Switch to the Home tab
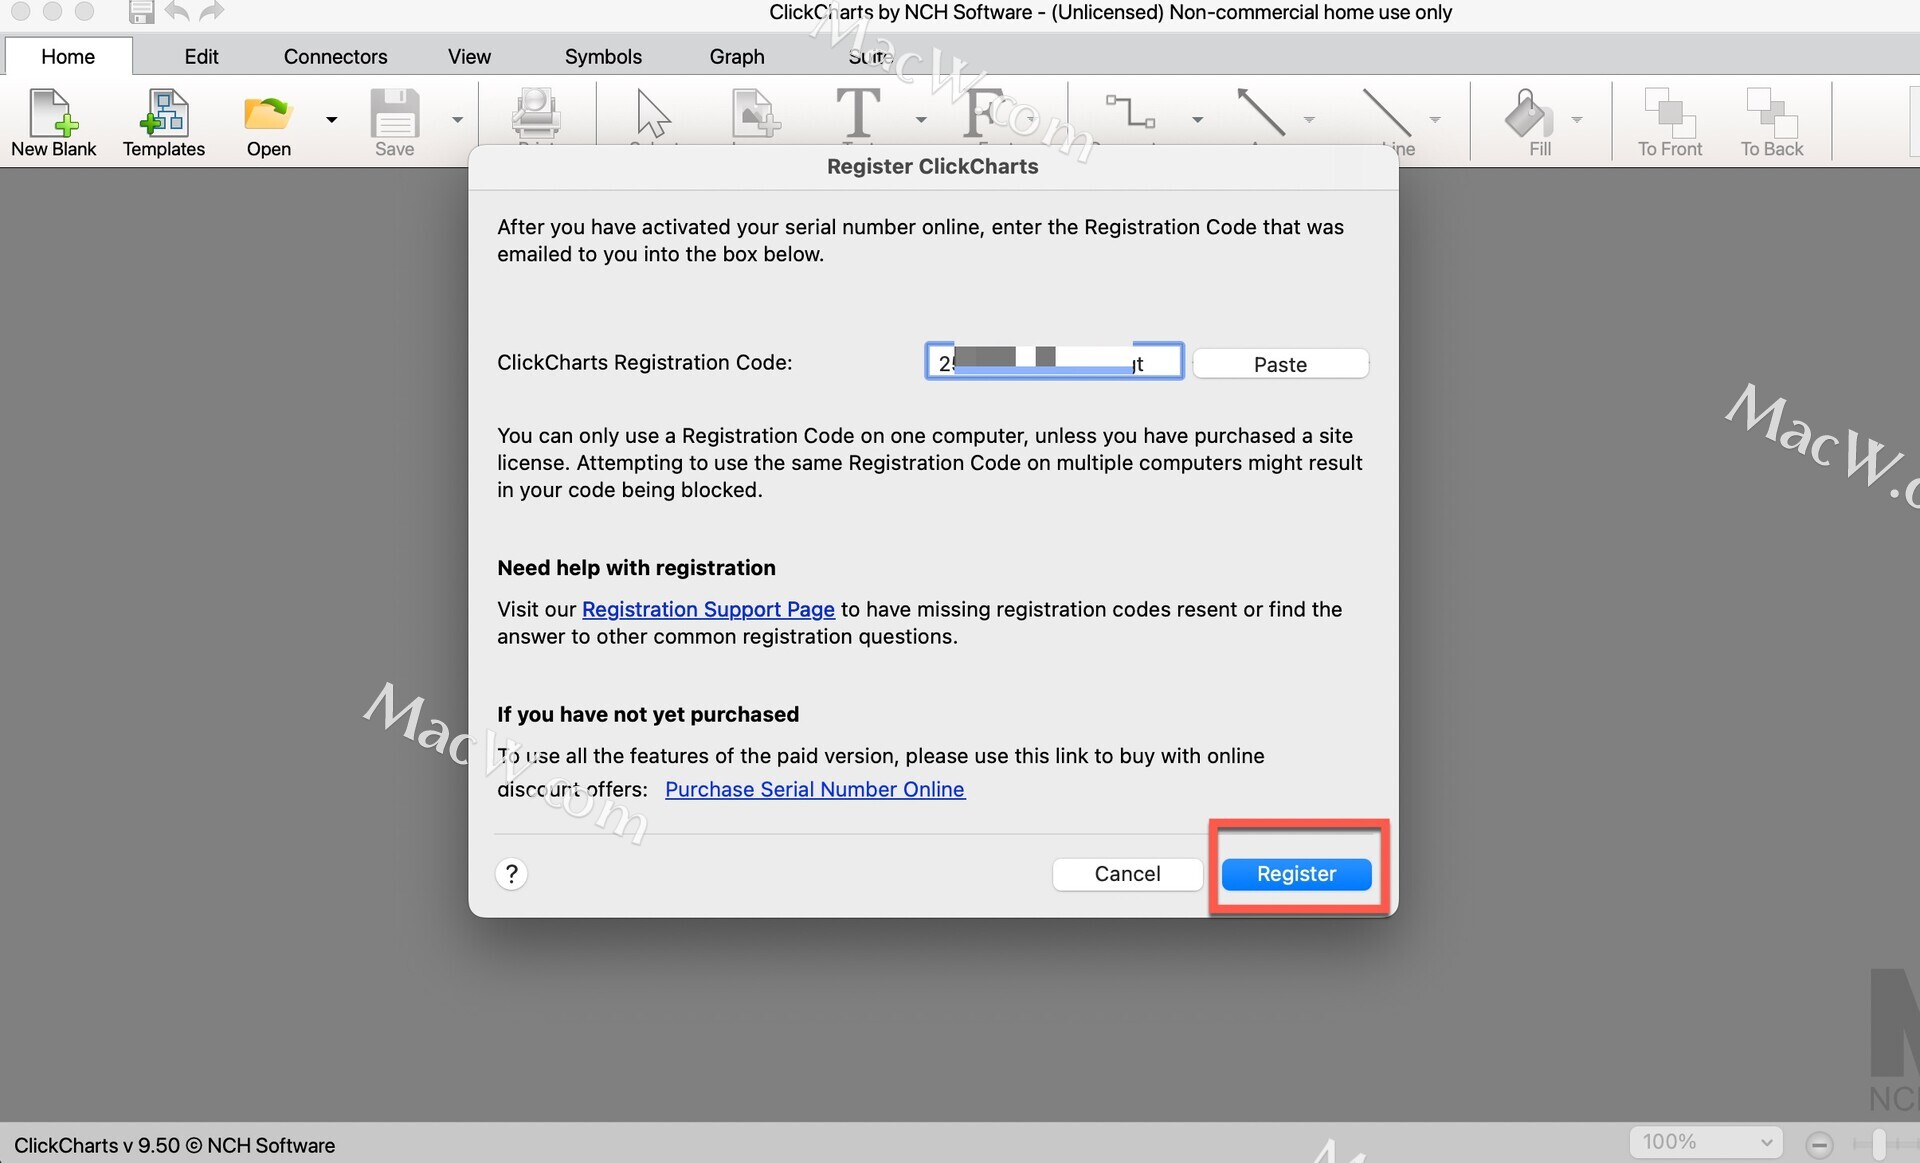 click(68, 56)
